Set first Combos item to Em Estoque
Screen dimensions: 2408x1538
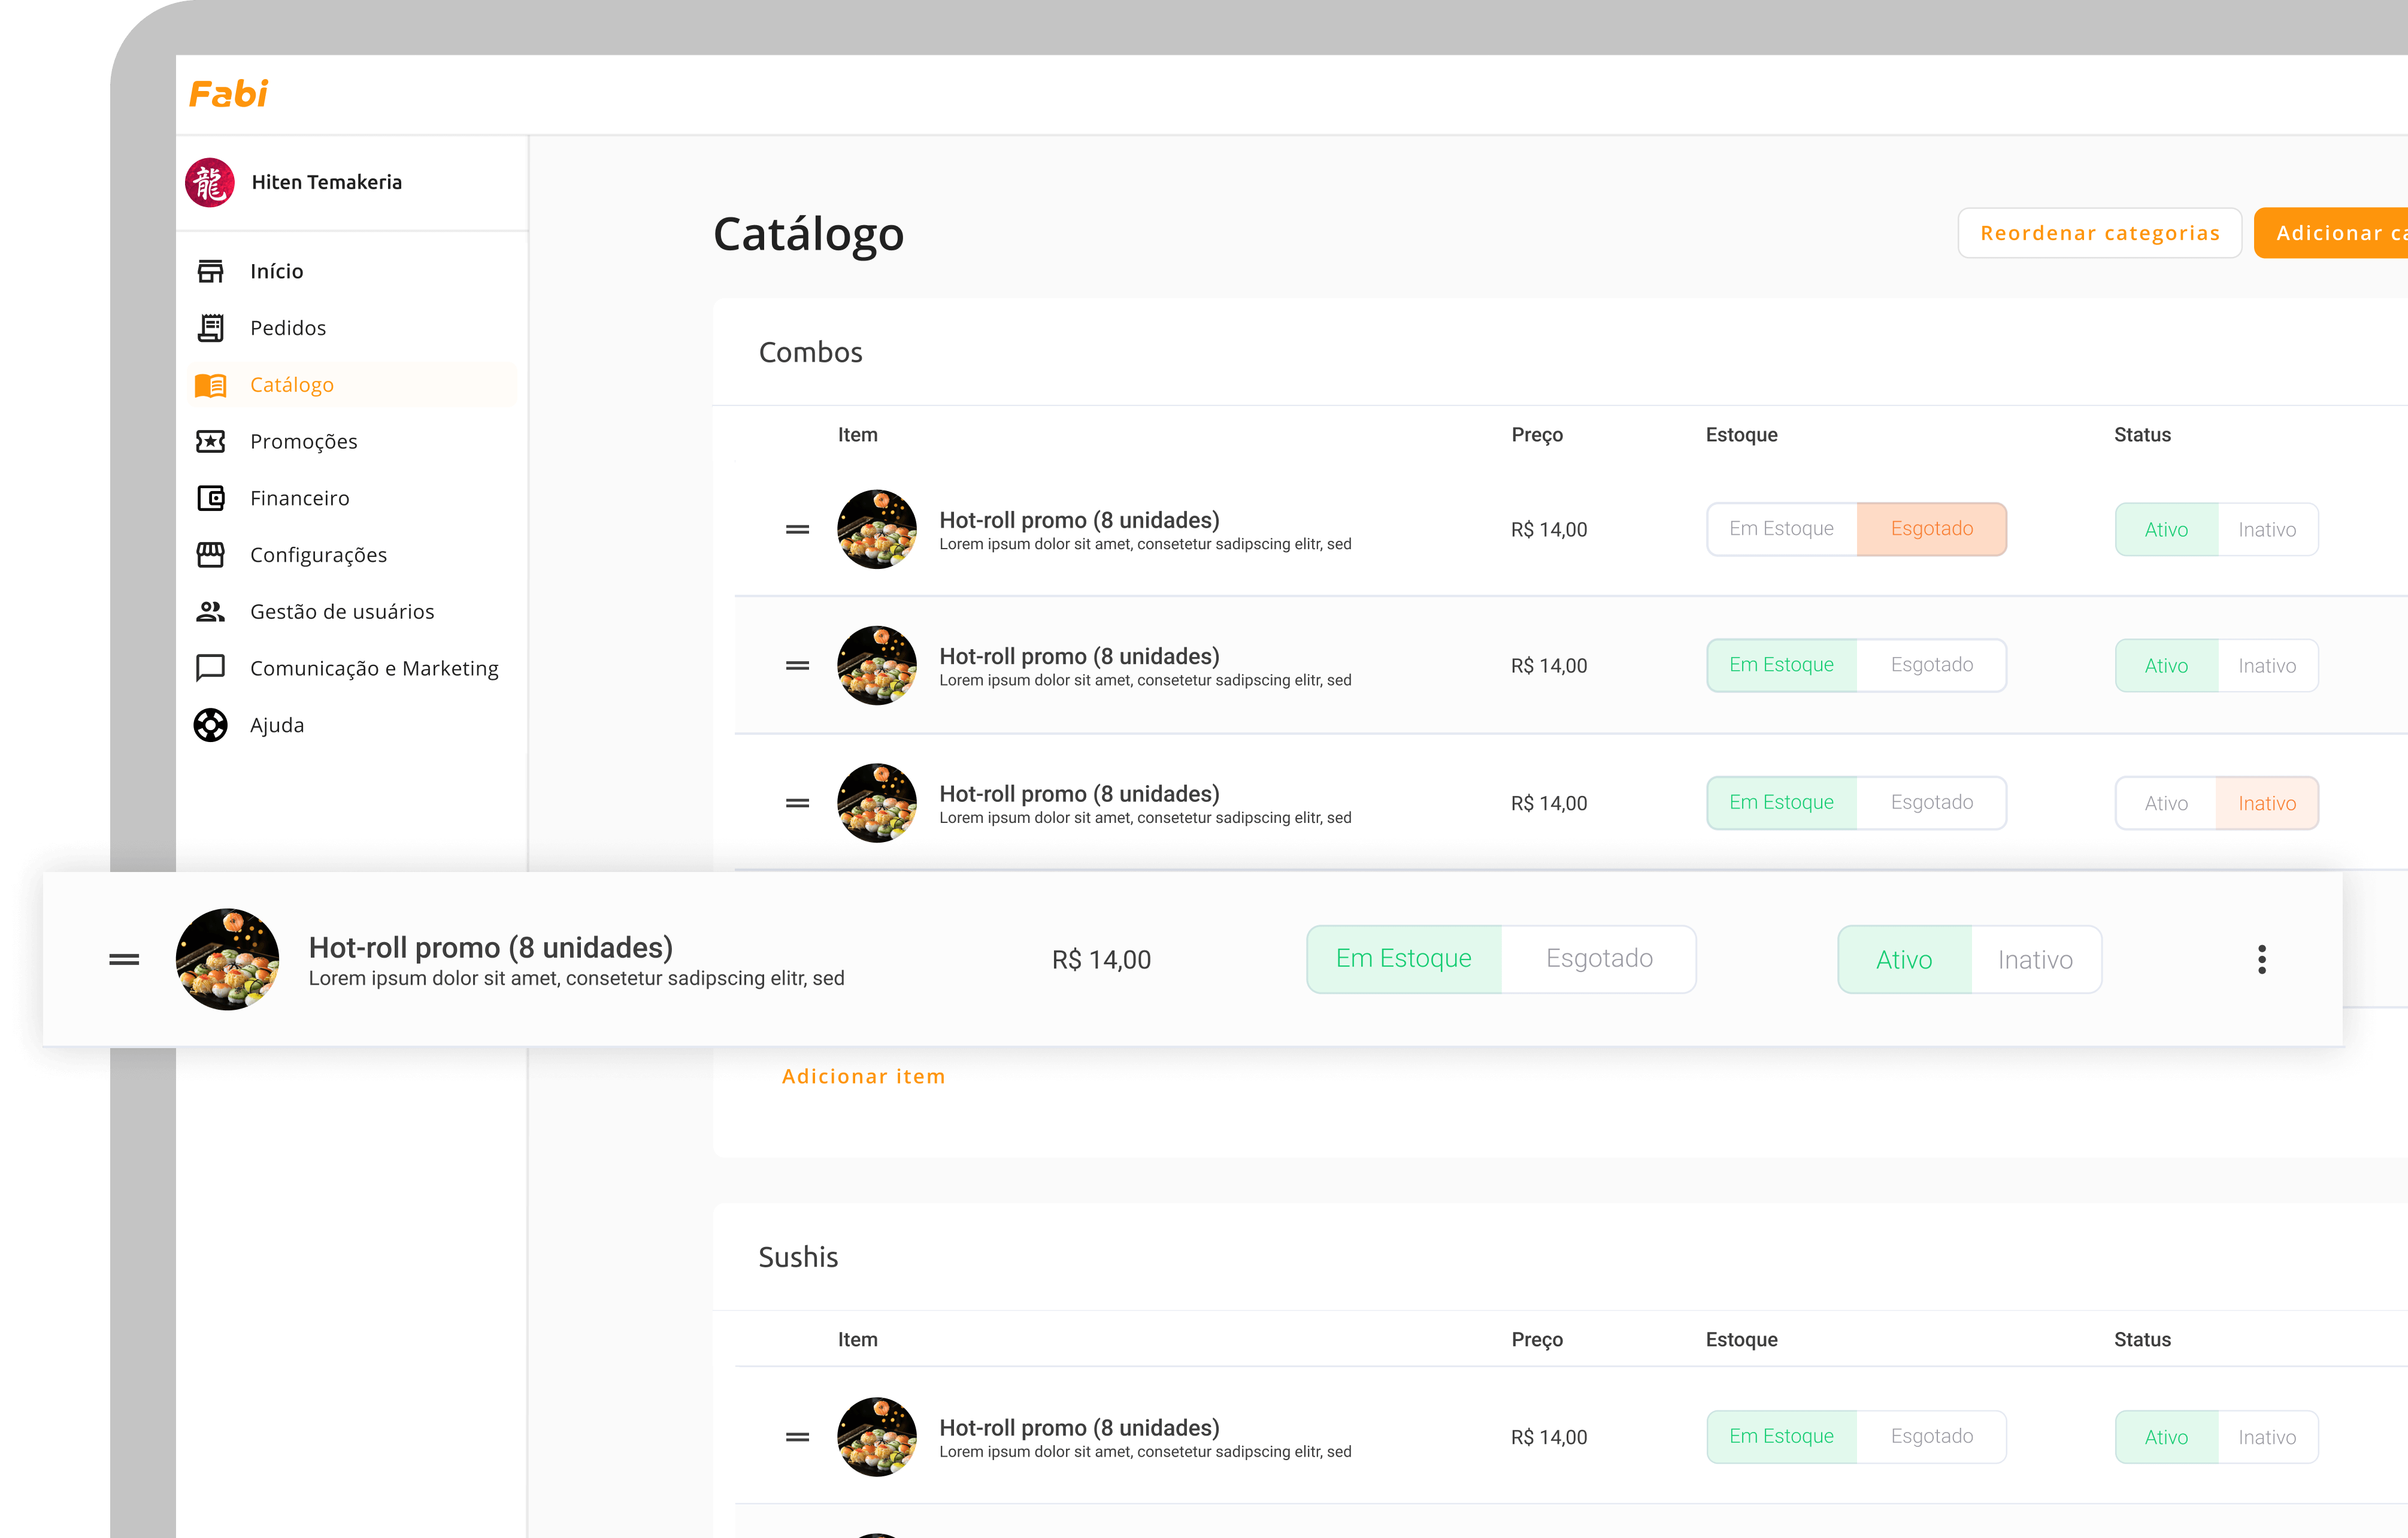coord(1781,529)
